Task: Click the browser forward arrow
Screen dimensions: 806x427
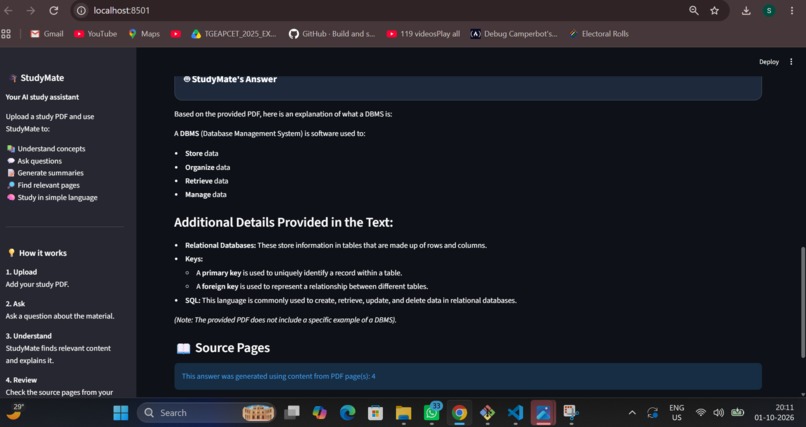Action: click(x=31, y=10)
